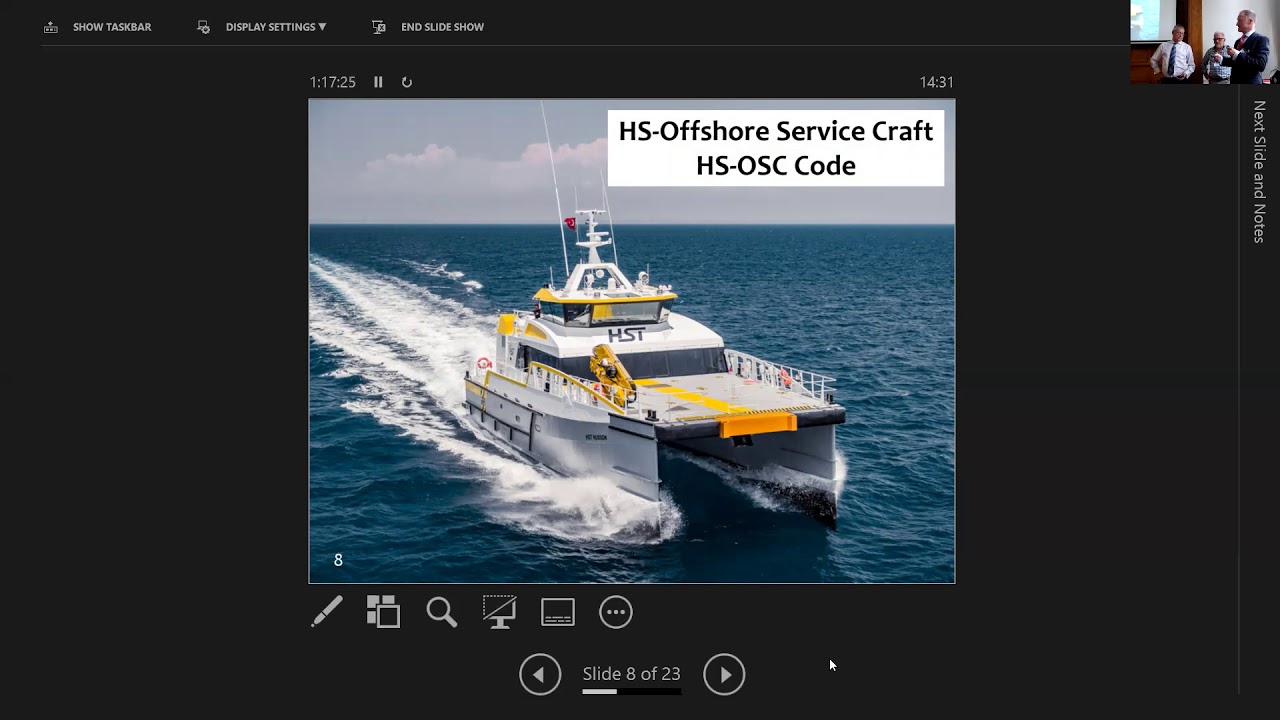Screen dimensions: 1280x720
Task: Open the Display Settings dropdown
Action: (x=262, y=27)
